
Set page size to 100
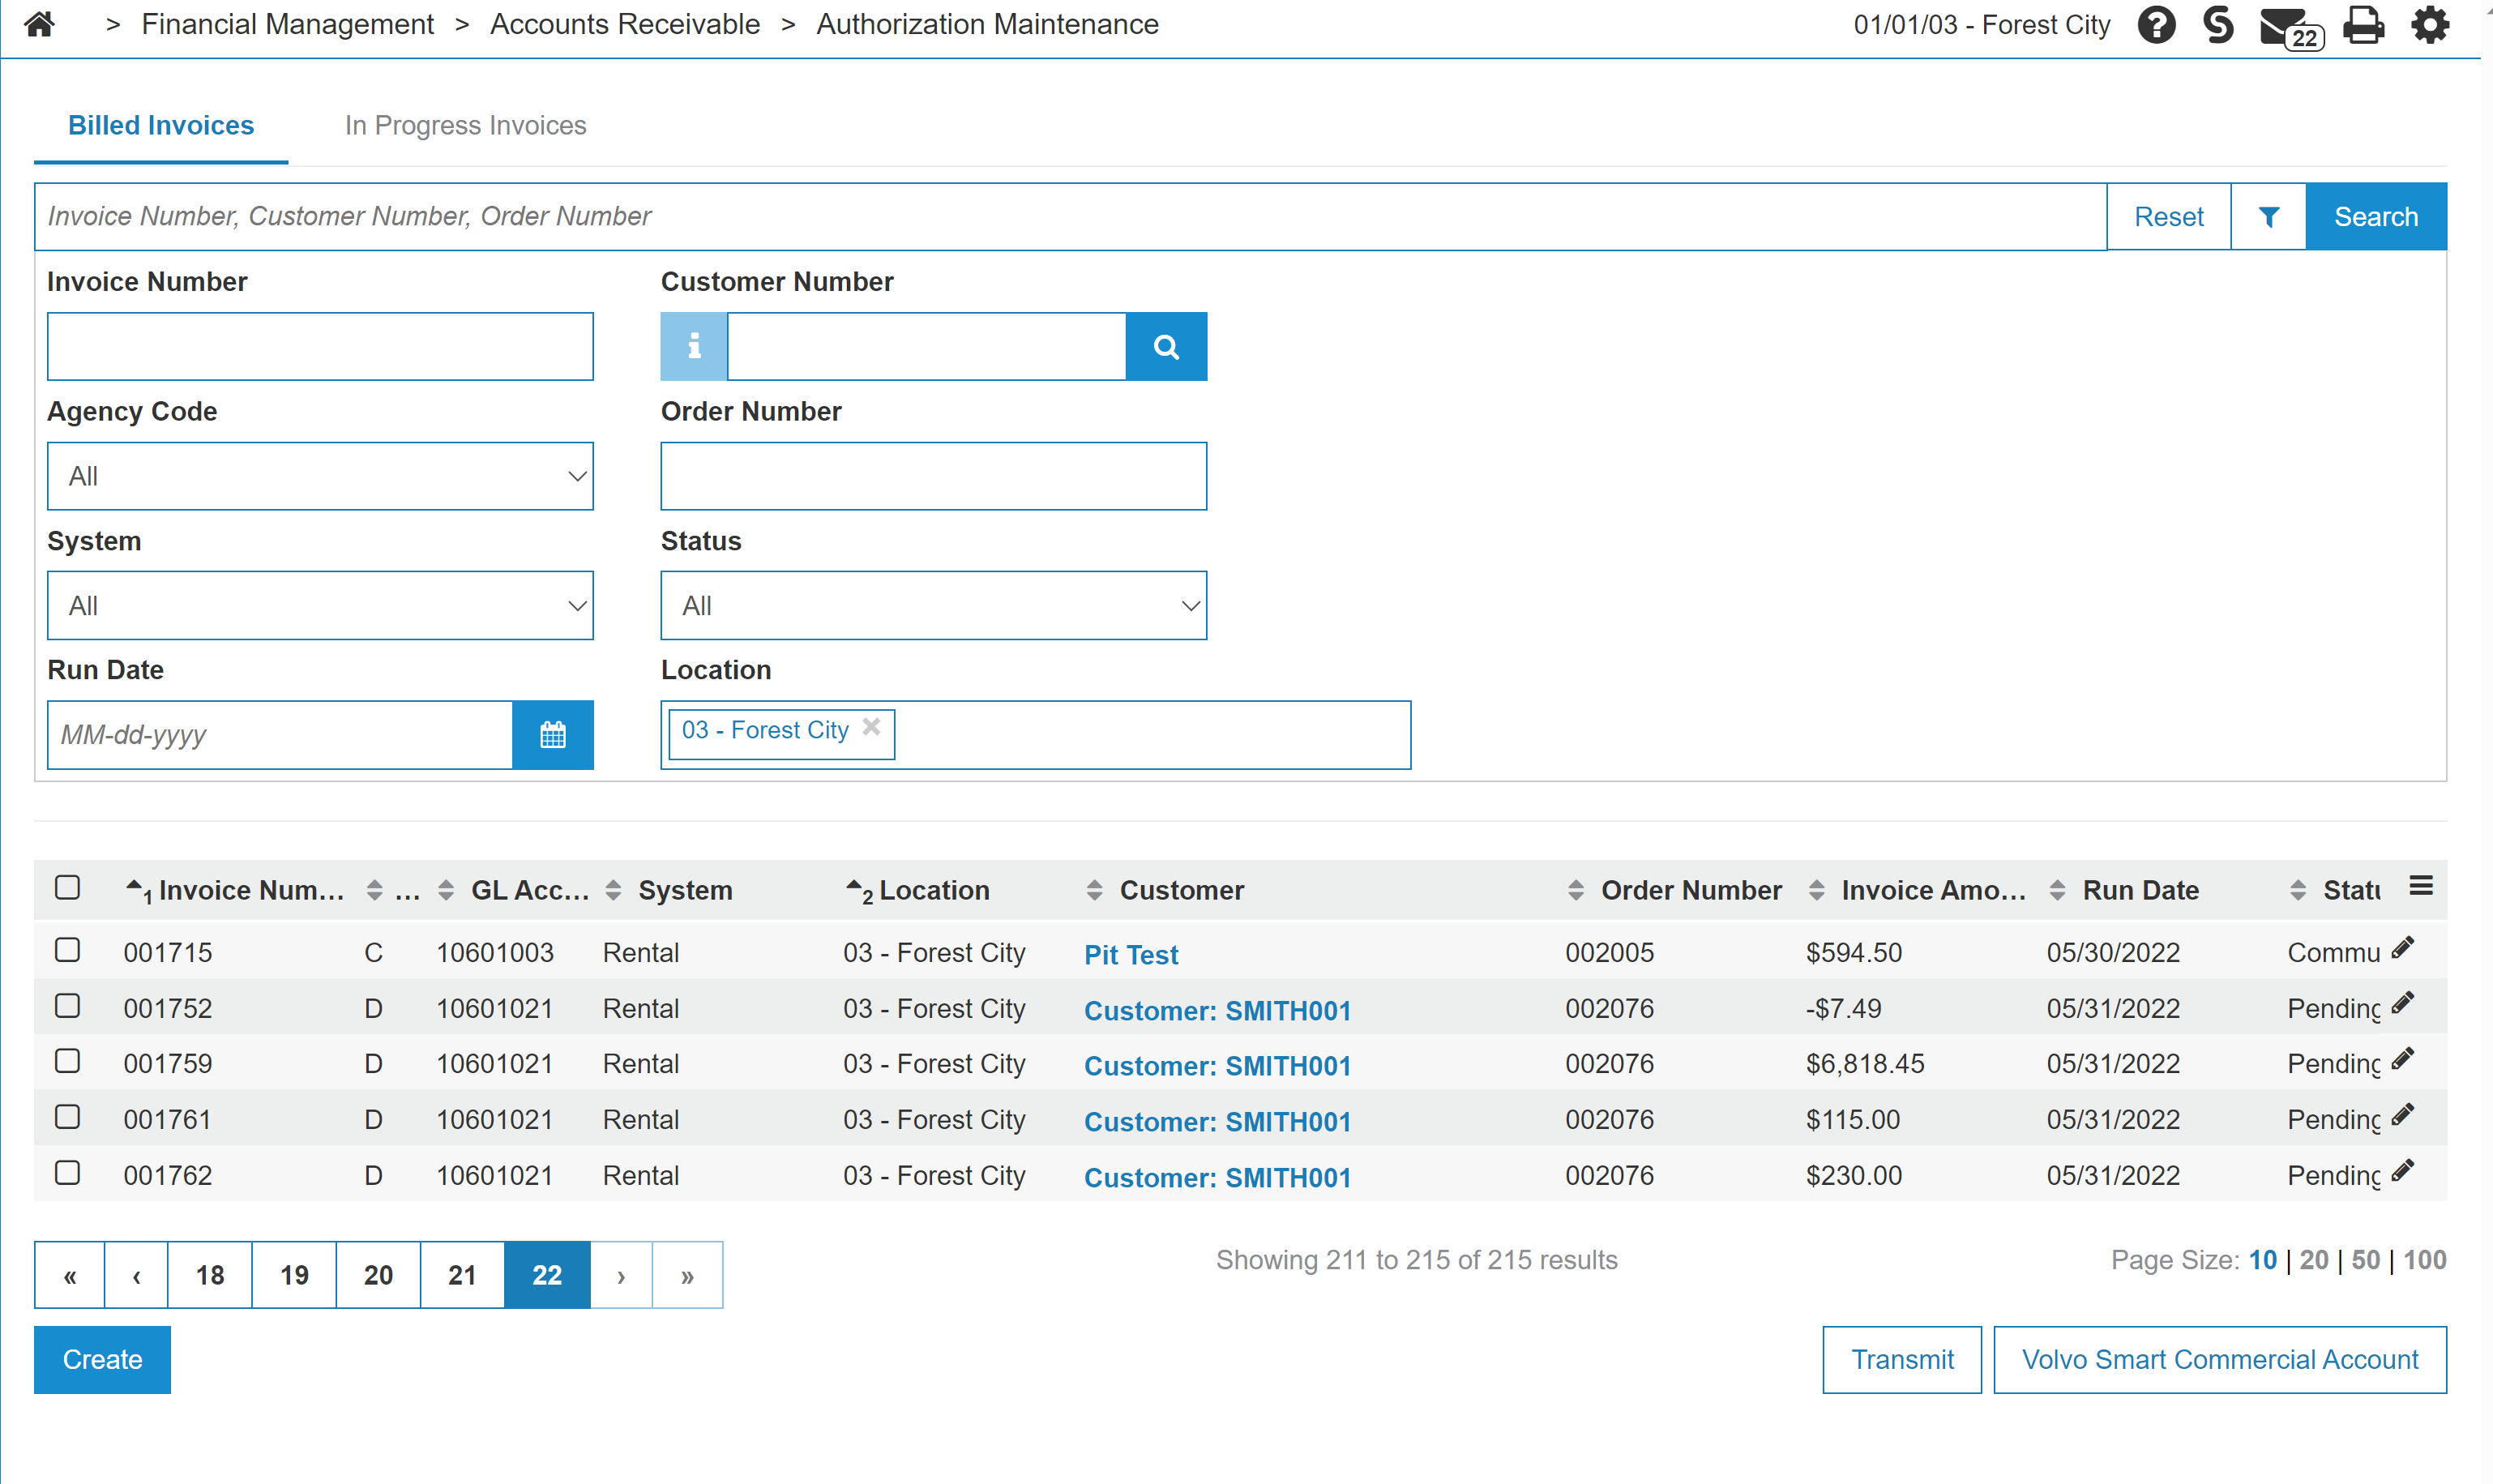coord(2425,1260)
